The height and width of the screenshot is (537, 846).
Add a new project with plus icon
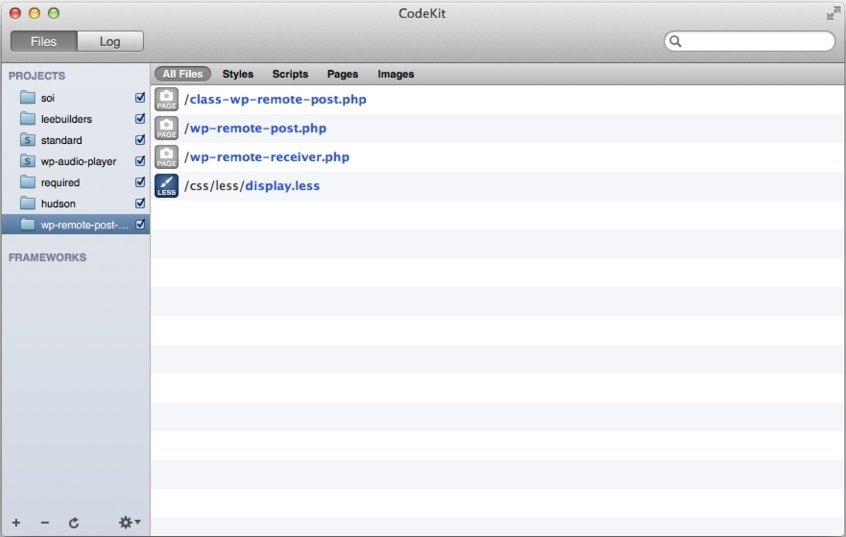(x=16, y=522)
